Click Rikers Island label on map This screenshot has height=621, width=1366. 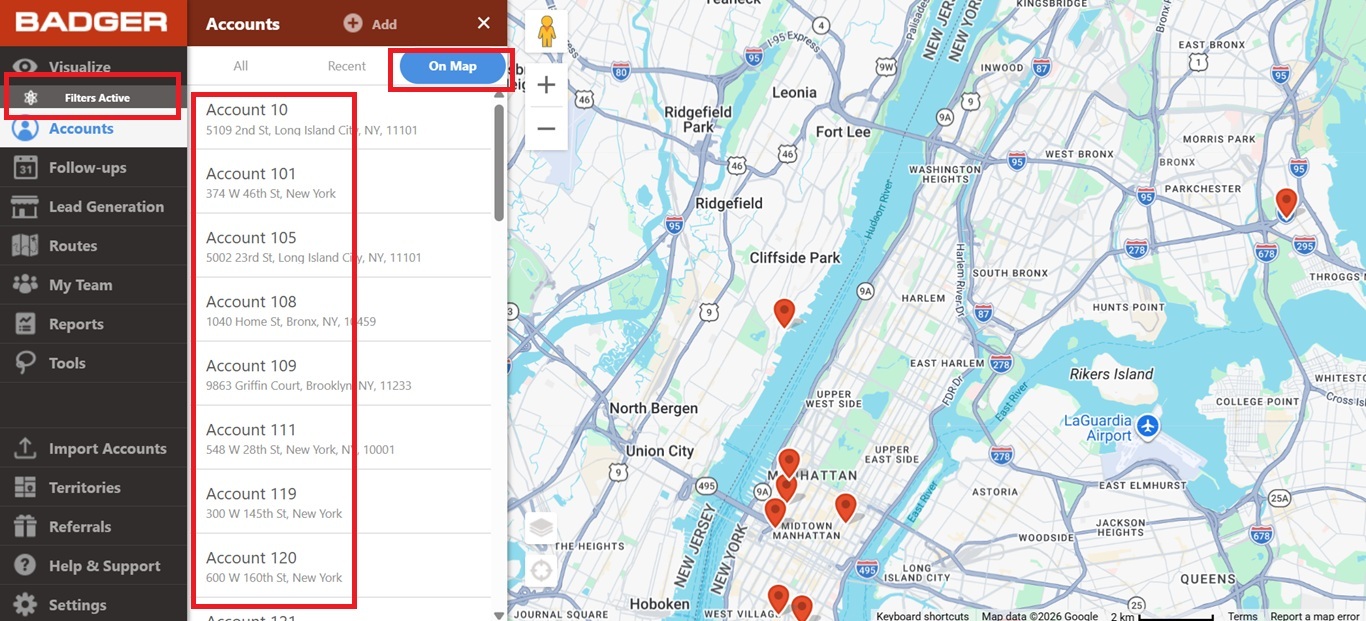tap(1111, 374)
